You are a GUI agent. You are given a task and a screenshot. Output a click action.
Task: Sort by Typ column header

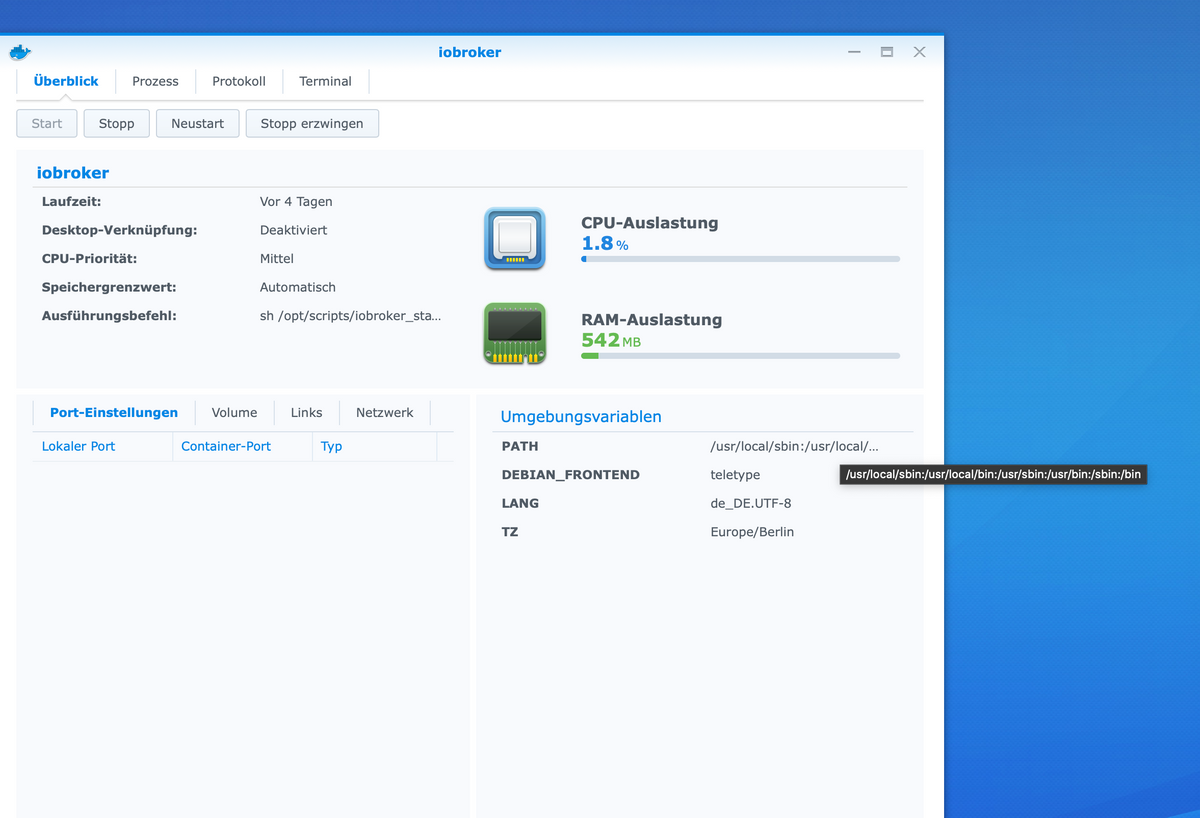pos(374,446)
